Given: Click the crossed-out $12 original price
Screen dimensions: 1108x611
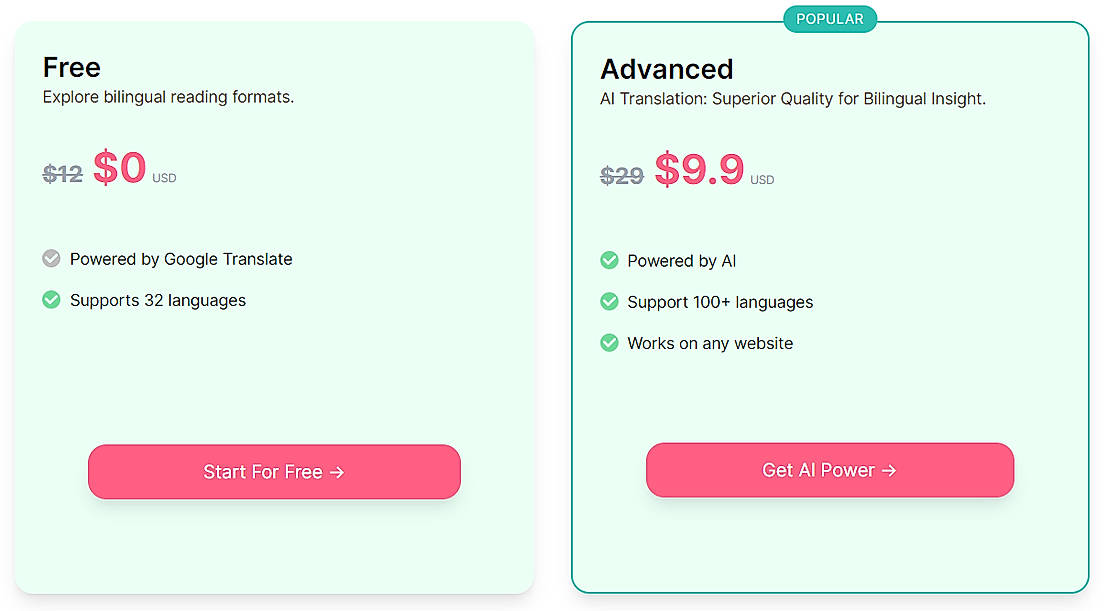Looking at the screenshot, I should click(x=62, y=174).
